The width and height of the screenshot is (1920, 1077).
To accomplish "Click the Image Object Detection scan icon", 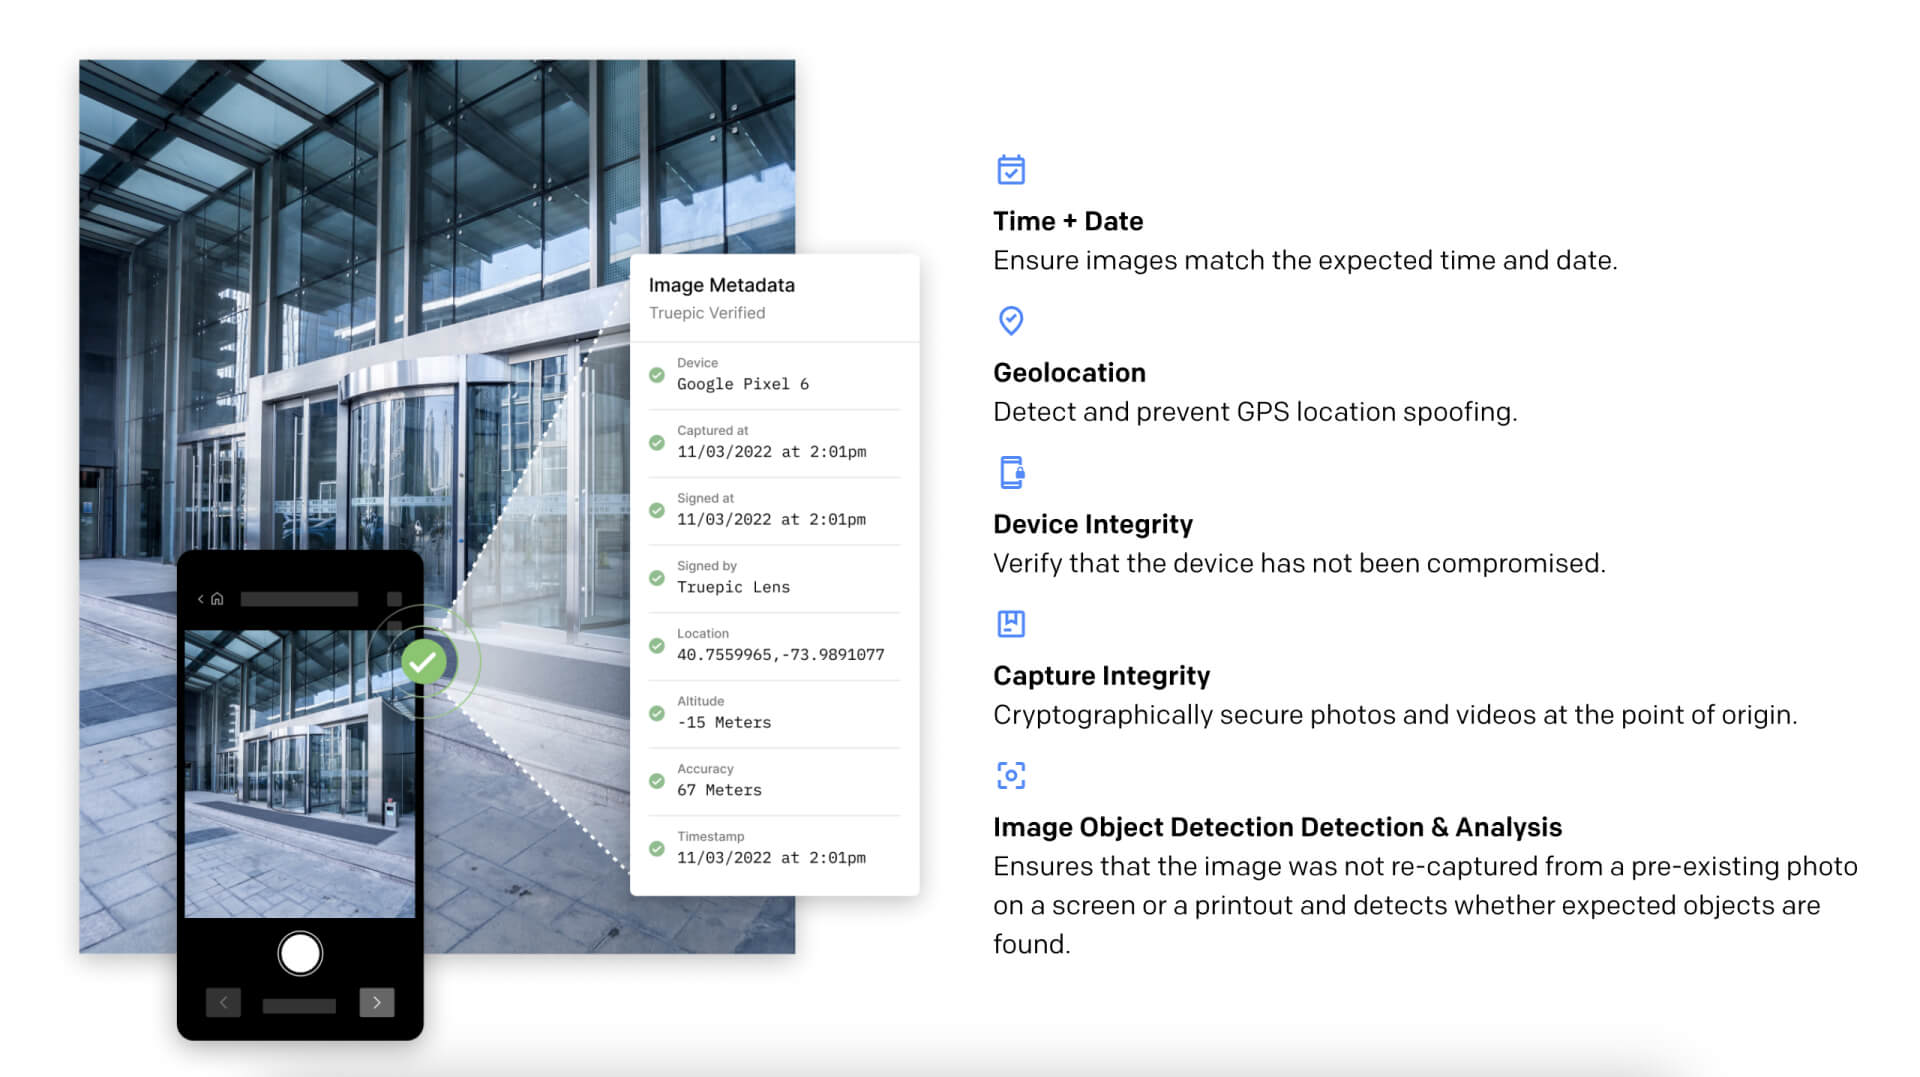I will click(1011, 775).
